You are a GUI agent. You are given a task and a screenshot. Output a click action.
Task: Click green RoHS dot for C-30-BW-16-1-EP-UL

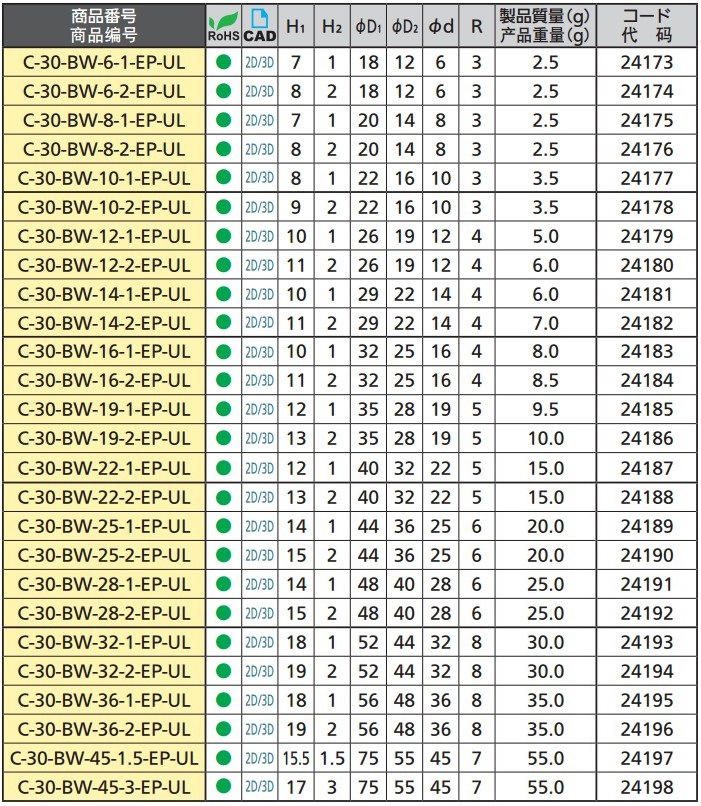(x=223, y=352)
